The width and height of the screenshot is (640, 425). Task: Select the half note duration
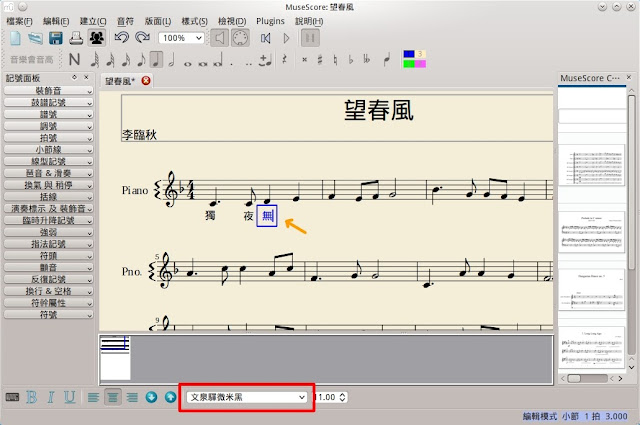[x=172, y=60]
